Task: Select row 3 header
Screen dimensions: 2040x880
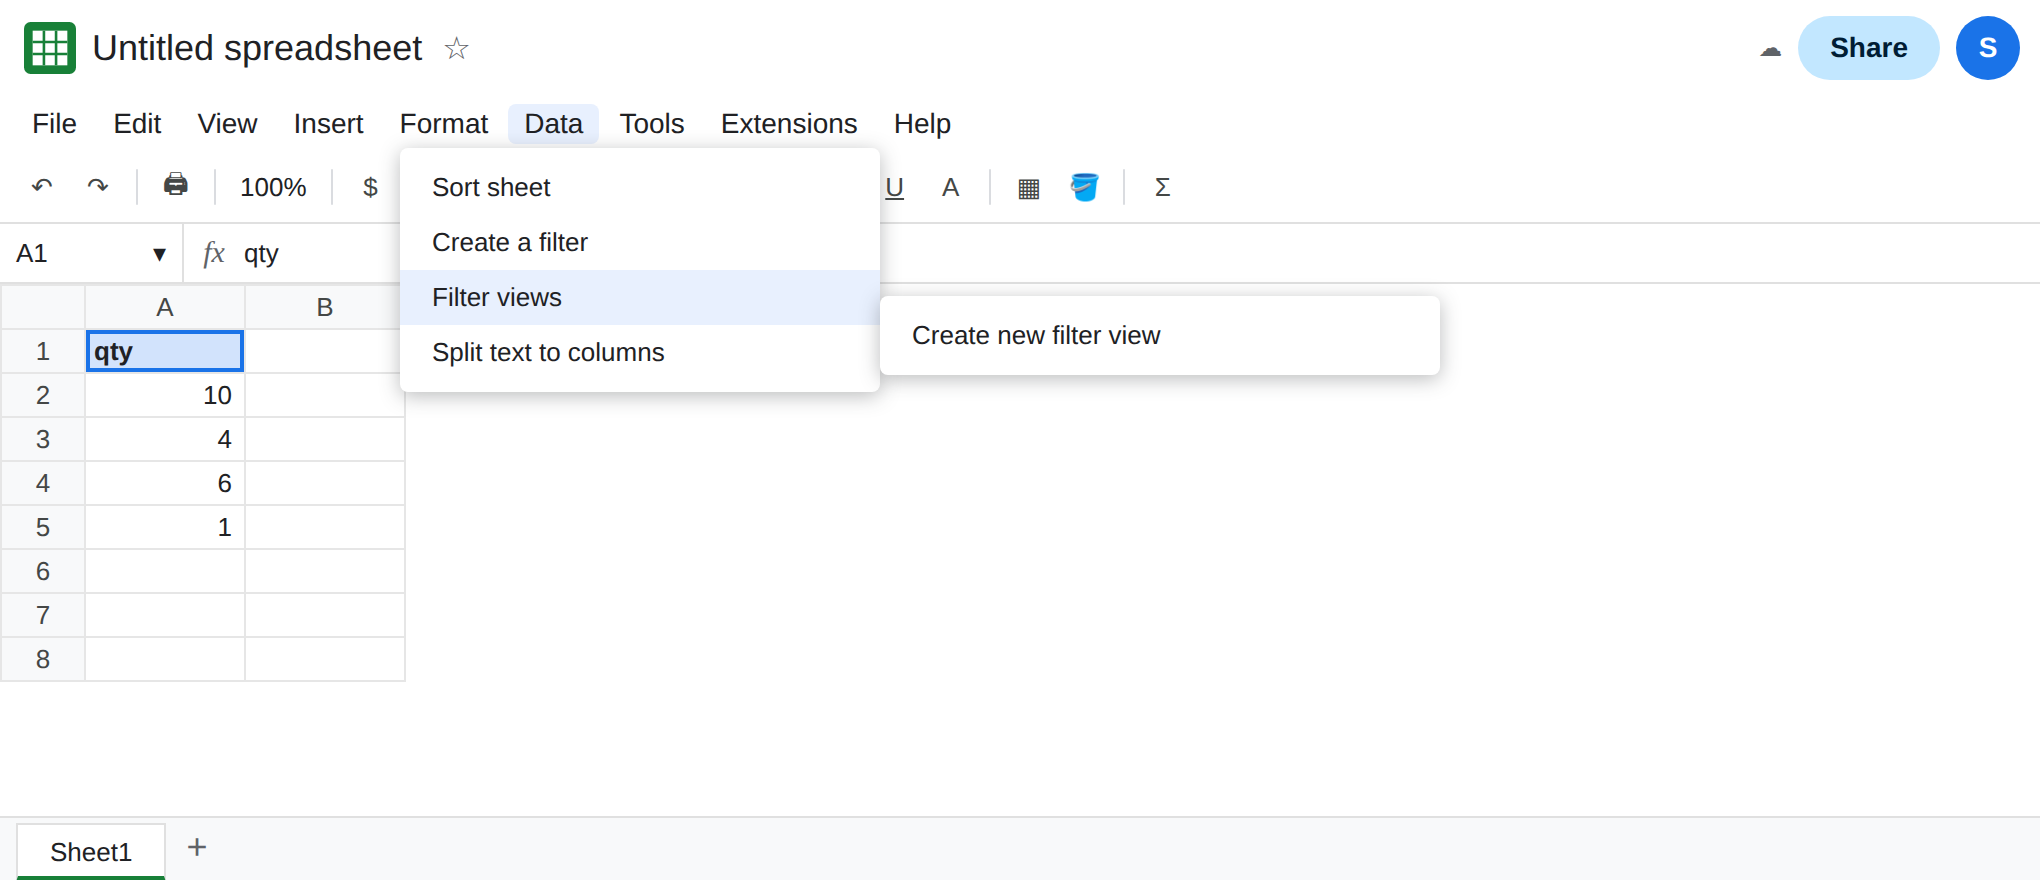Action: [x=43, y=439]
